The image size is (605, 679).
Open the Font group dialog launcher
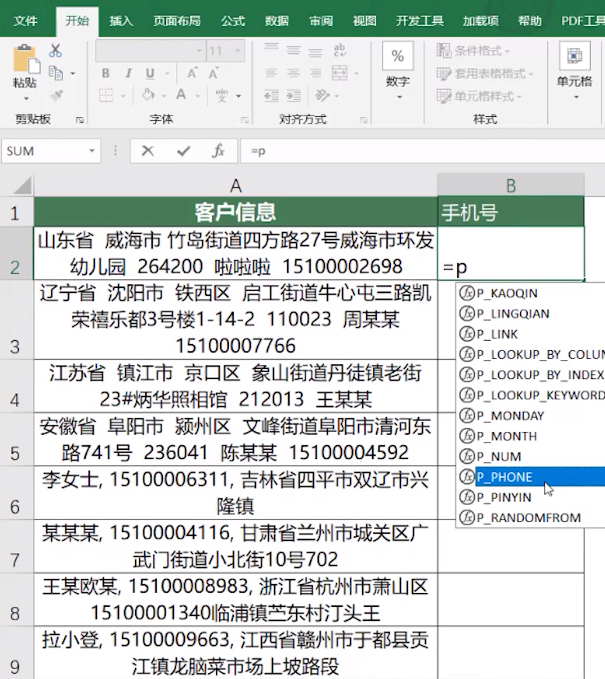click(x=245, y=120)
